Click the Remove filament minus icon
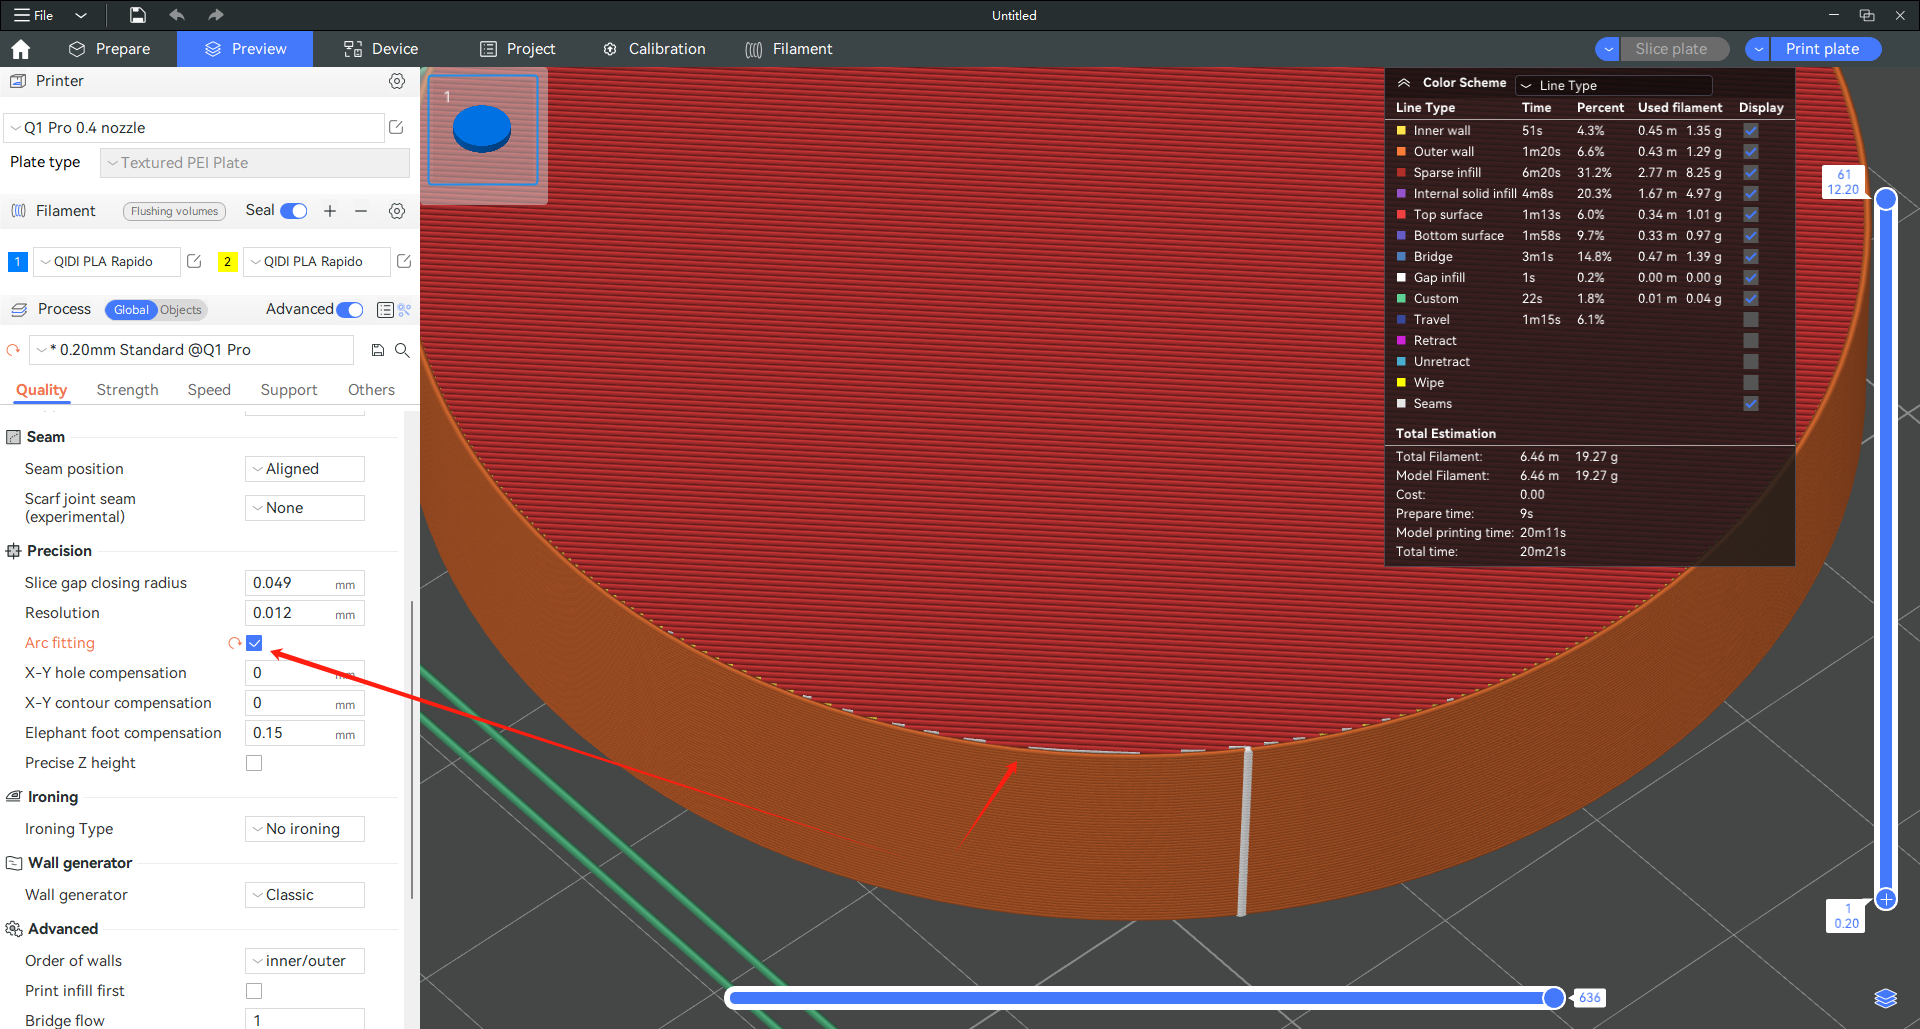The height and width of the screenshot is (1029, 1920). pos(361,211)
